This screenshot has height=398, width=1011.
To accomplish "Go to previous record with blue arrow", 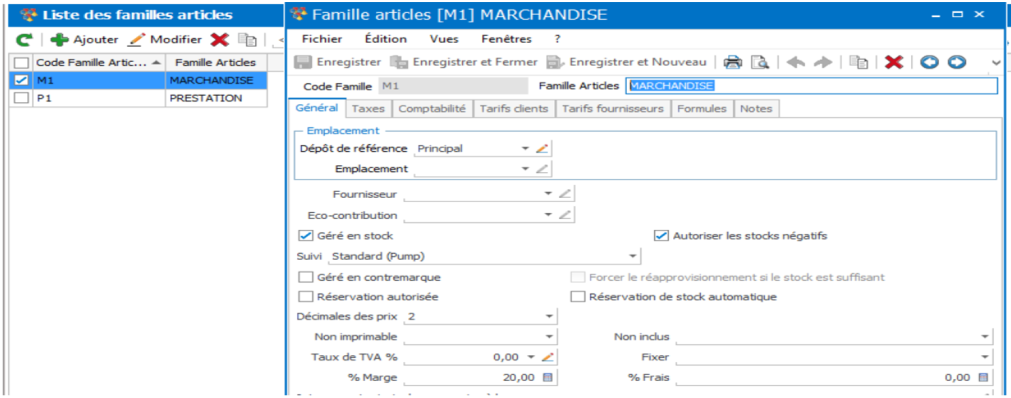I will click(928, 62).
